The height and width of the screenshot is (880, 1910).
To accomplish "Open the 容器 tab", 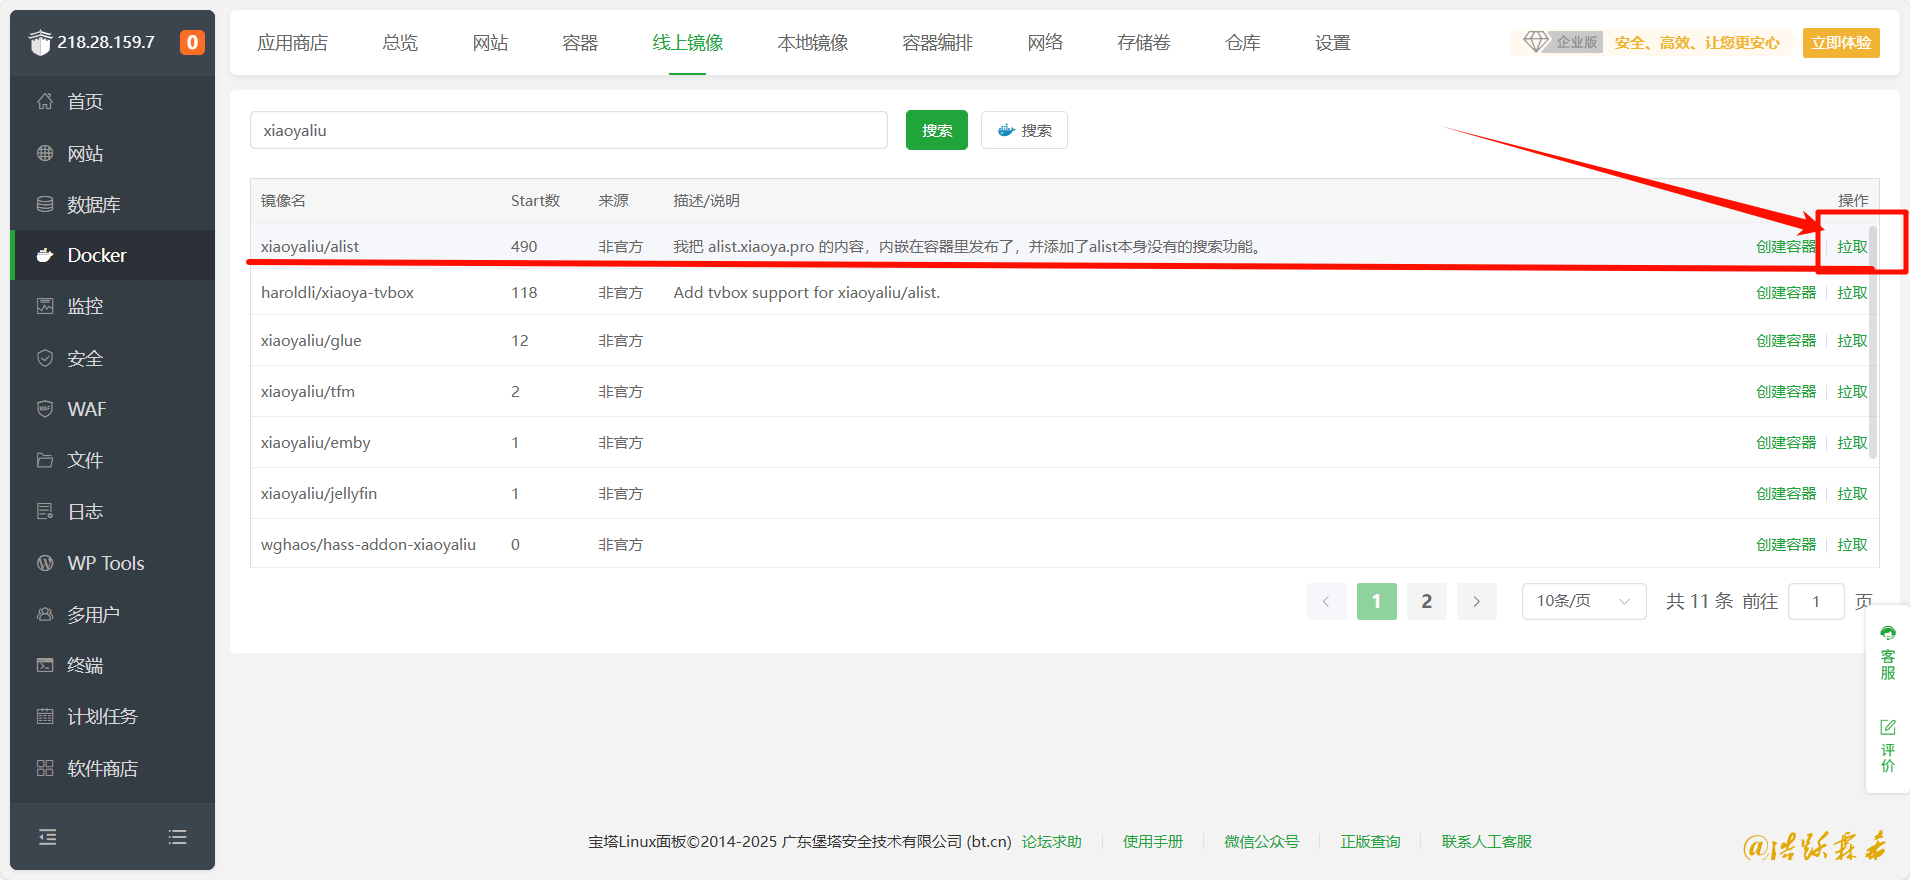I will (580, 43).
